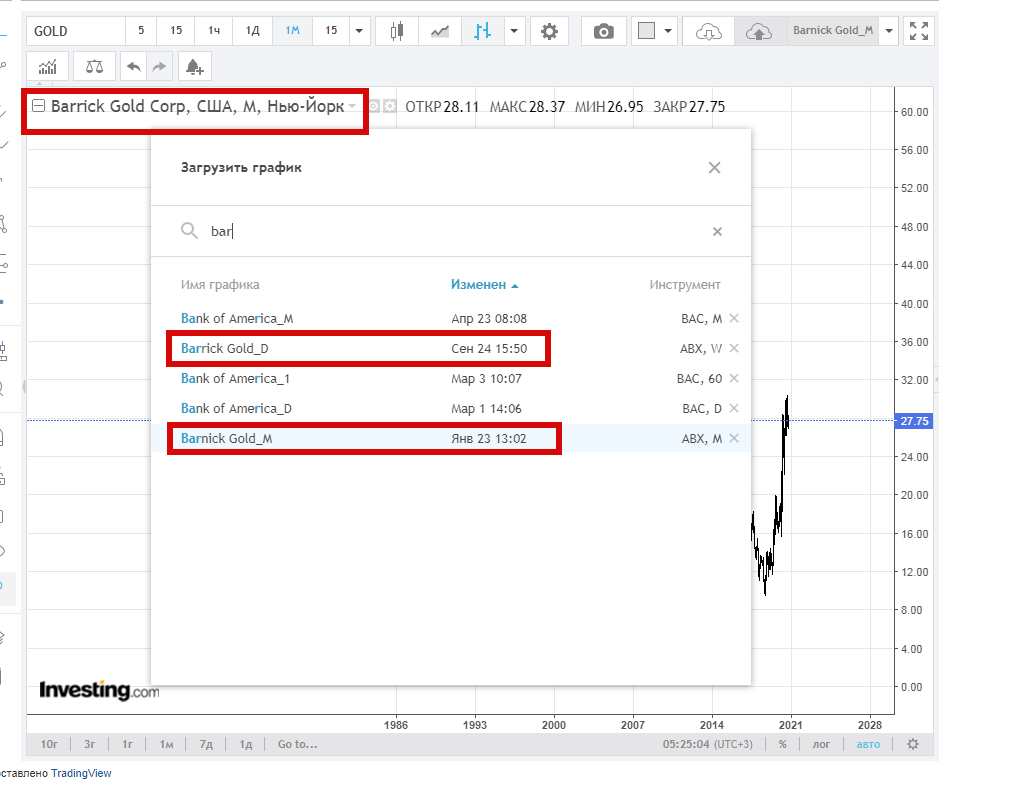Click the search magnifier in dialog
Screen dimensions: 1020x786
point(189,230)
